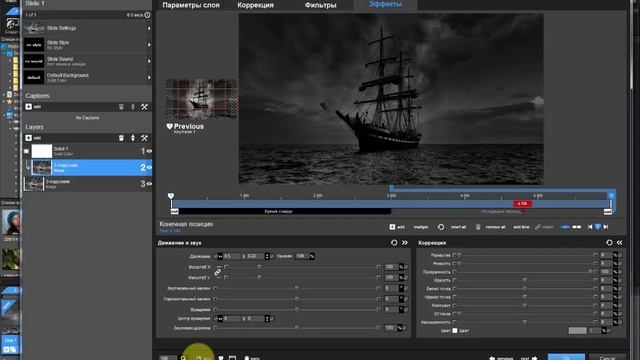Click the copy icon in bottom bar
This screenshot has width=640, height=360.
[x=247, y=358]
